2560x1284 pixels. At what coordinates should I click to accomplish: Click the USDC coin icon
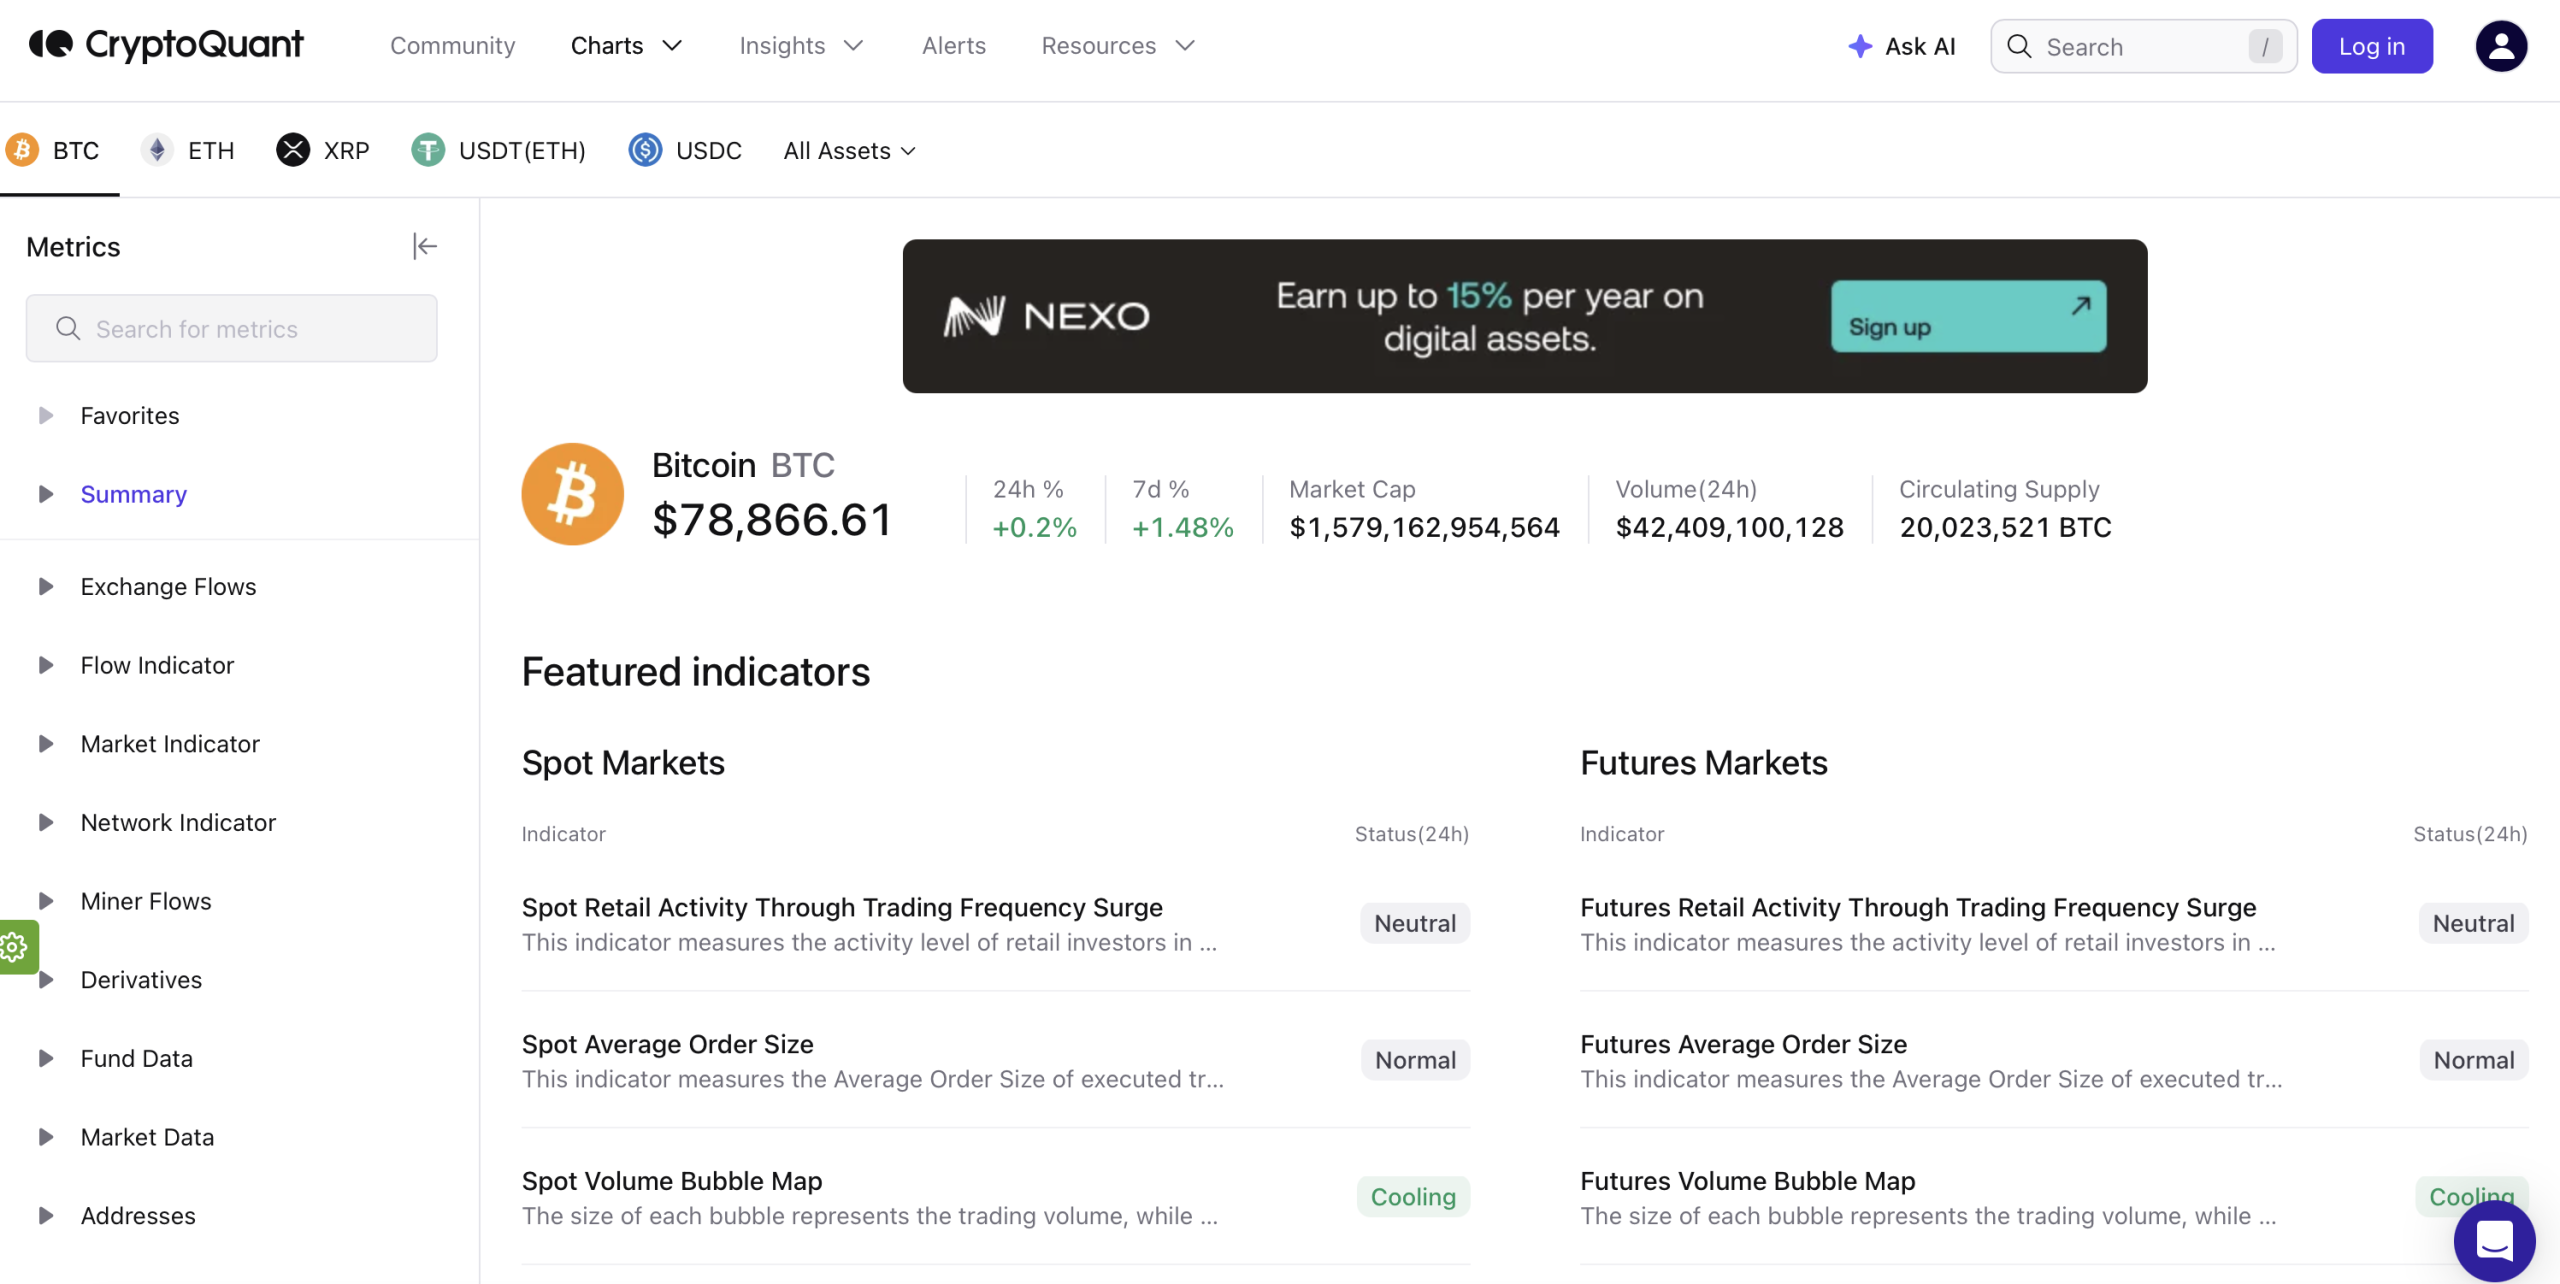point(645,150)
